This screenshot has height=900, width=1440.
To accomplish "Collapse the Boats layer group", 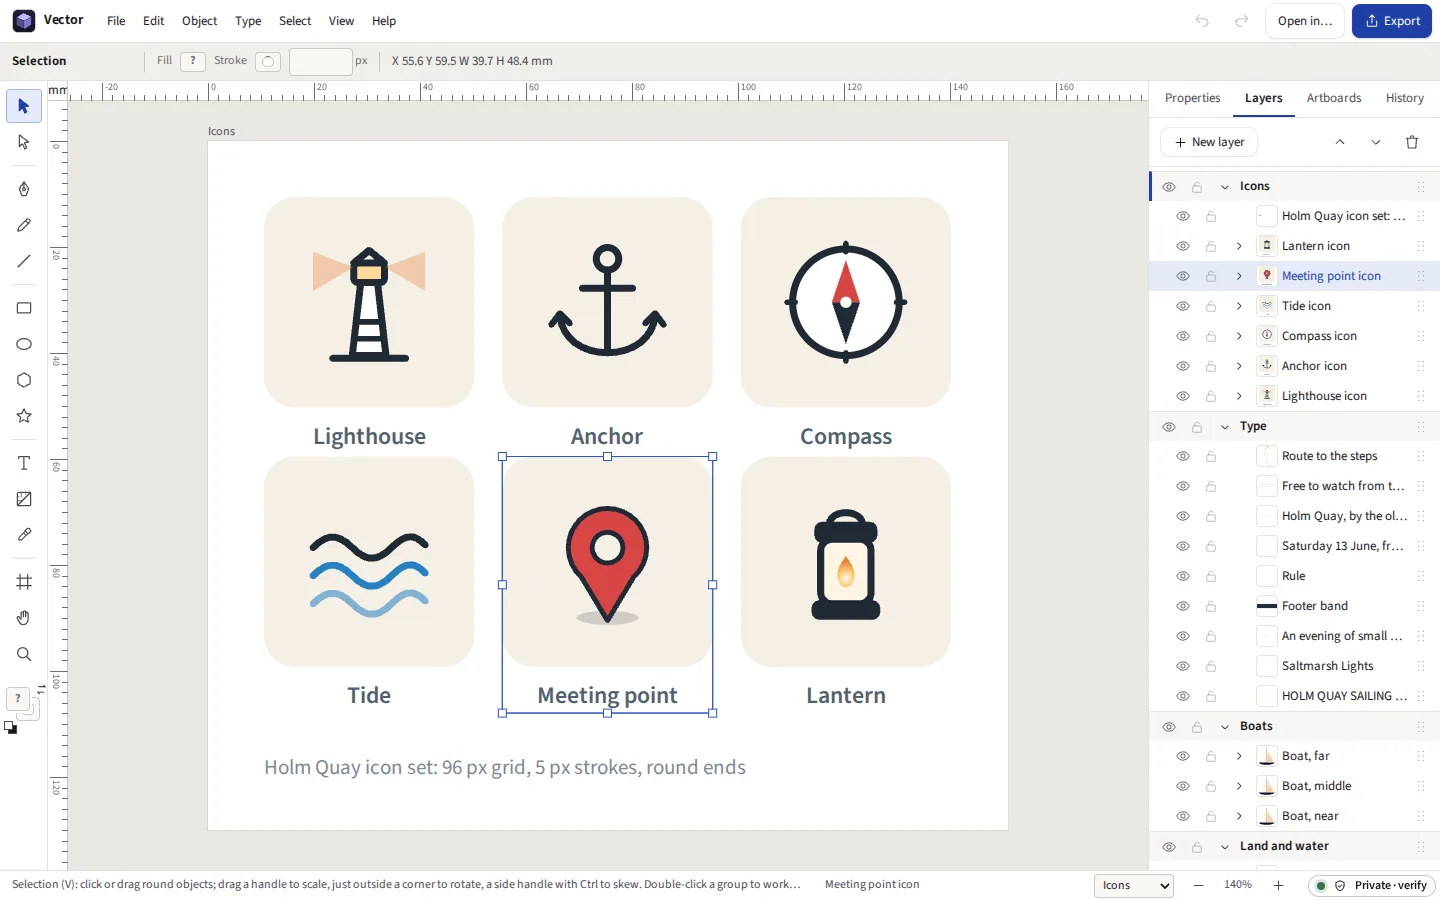I will [x=1224, y=726].
